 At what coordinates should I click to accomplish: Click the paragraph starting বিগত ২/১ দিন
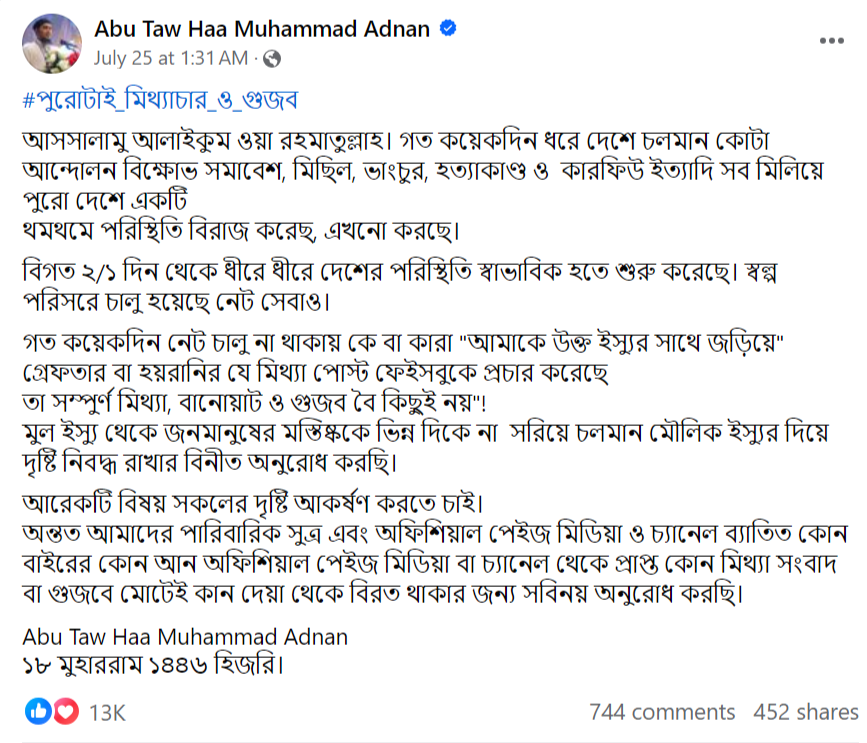(x=400, y=286)
